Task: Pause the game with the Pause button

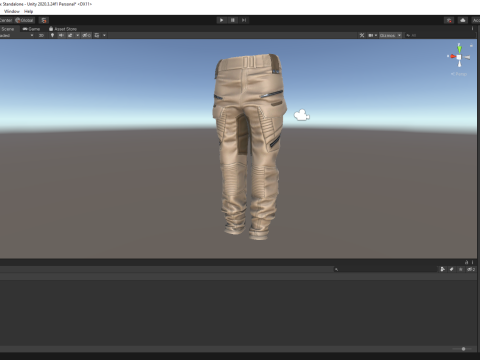Action: [233, 20]
